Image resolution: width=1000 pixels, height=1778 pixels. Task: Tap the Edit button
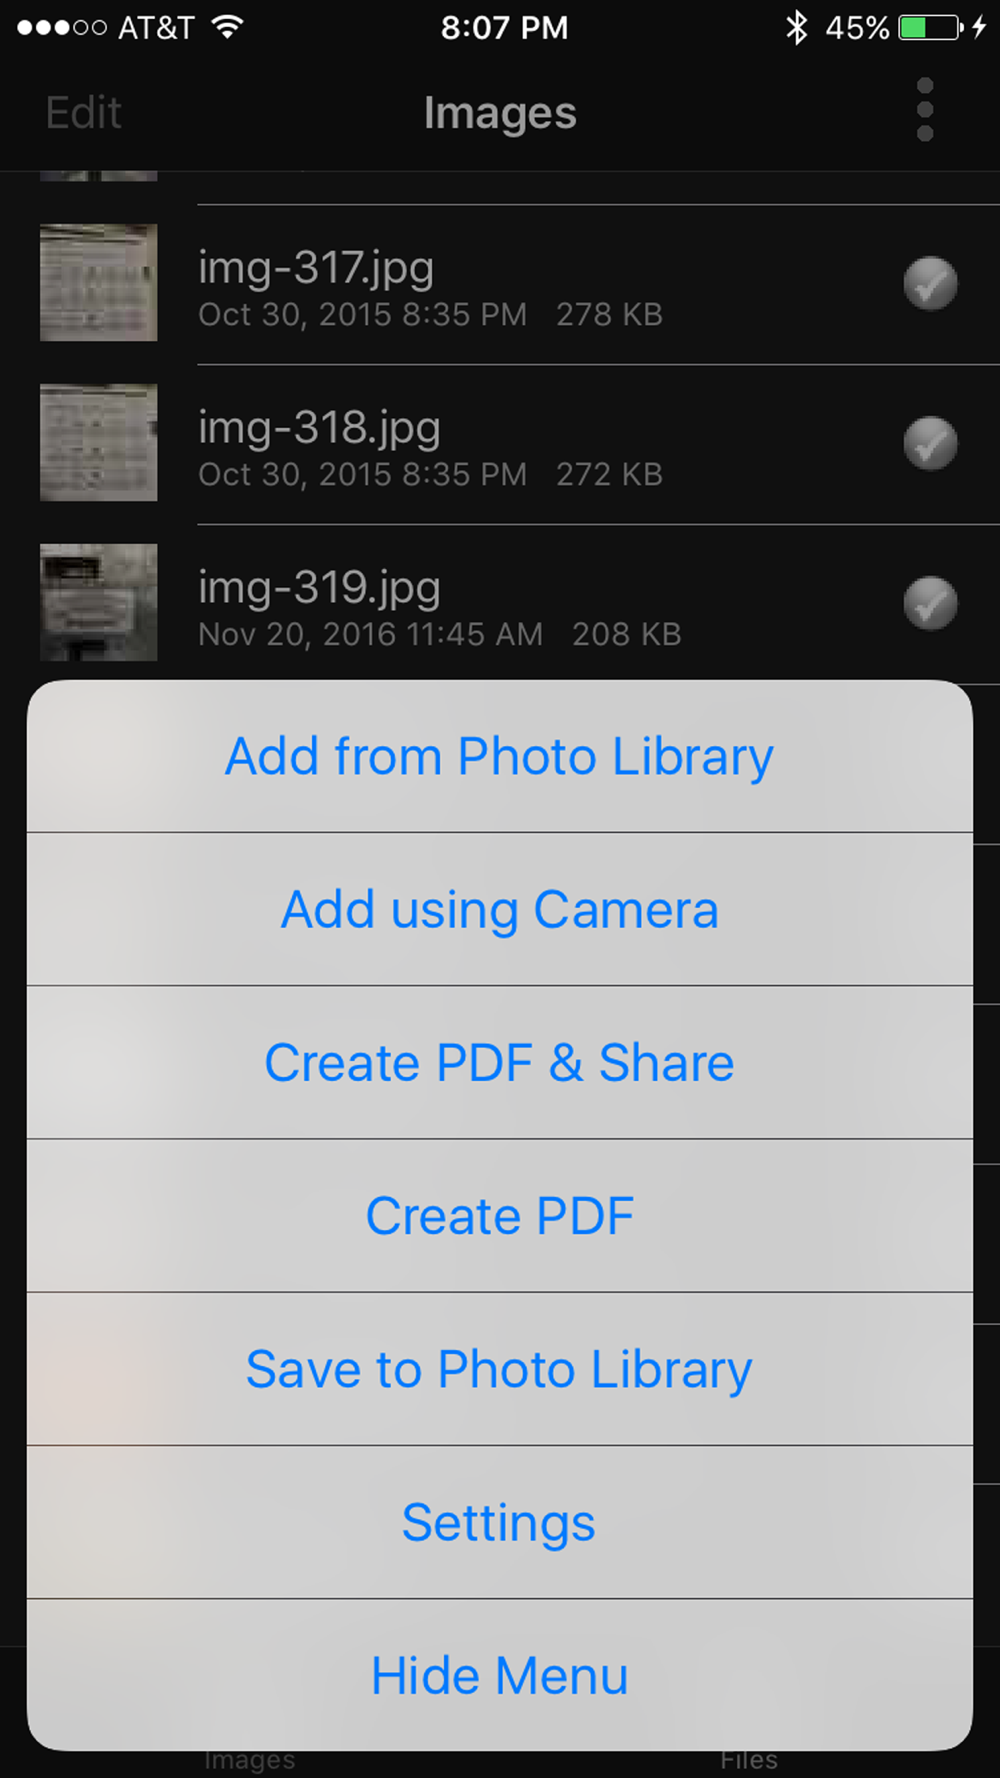tap(84, 113)
